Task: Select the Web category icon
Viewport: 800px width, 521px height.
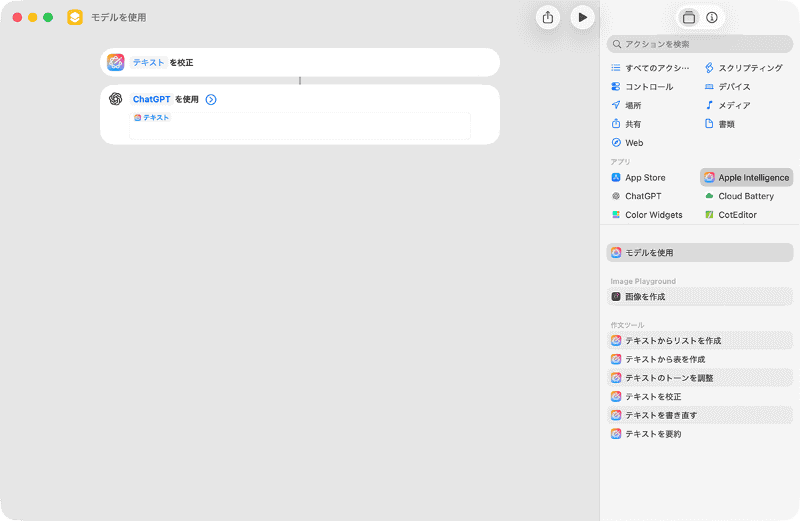Action: tap(616, 143)
